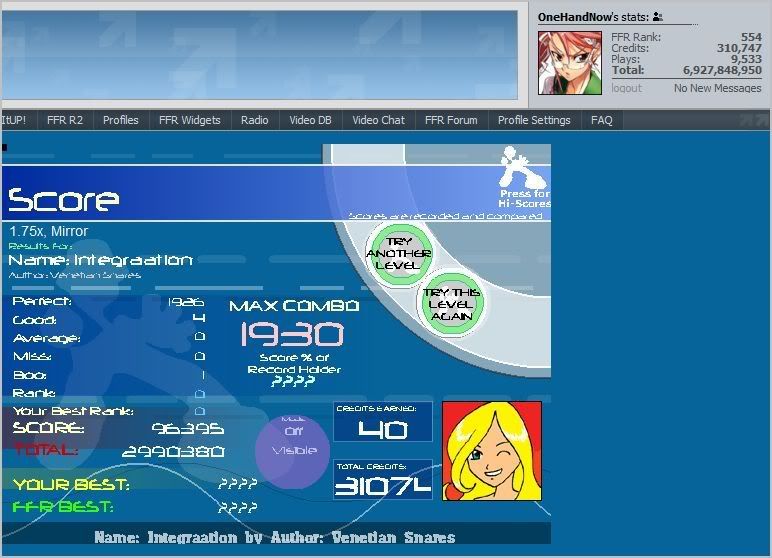772x558 pixels.
Task: Click the logout link
Action: pos(626,88)
